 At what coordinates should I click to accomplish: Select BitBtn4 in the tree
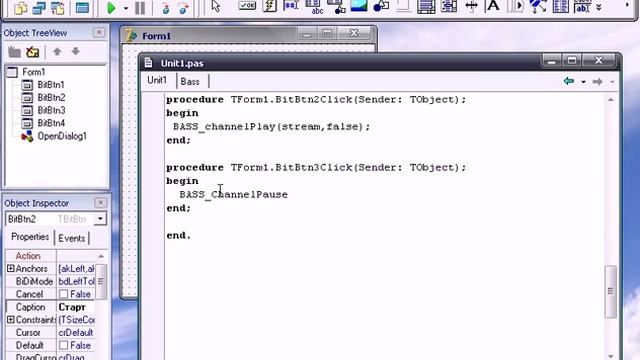click(51, 123)
